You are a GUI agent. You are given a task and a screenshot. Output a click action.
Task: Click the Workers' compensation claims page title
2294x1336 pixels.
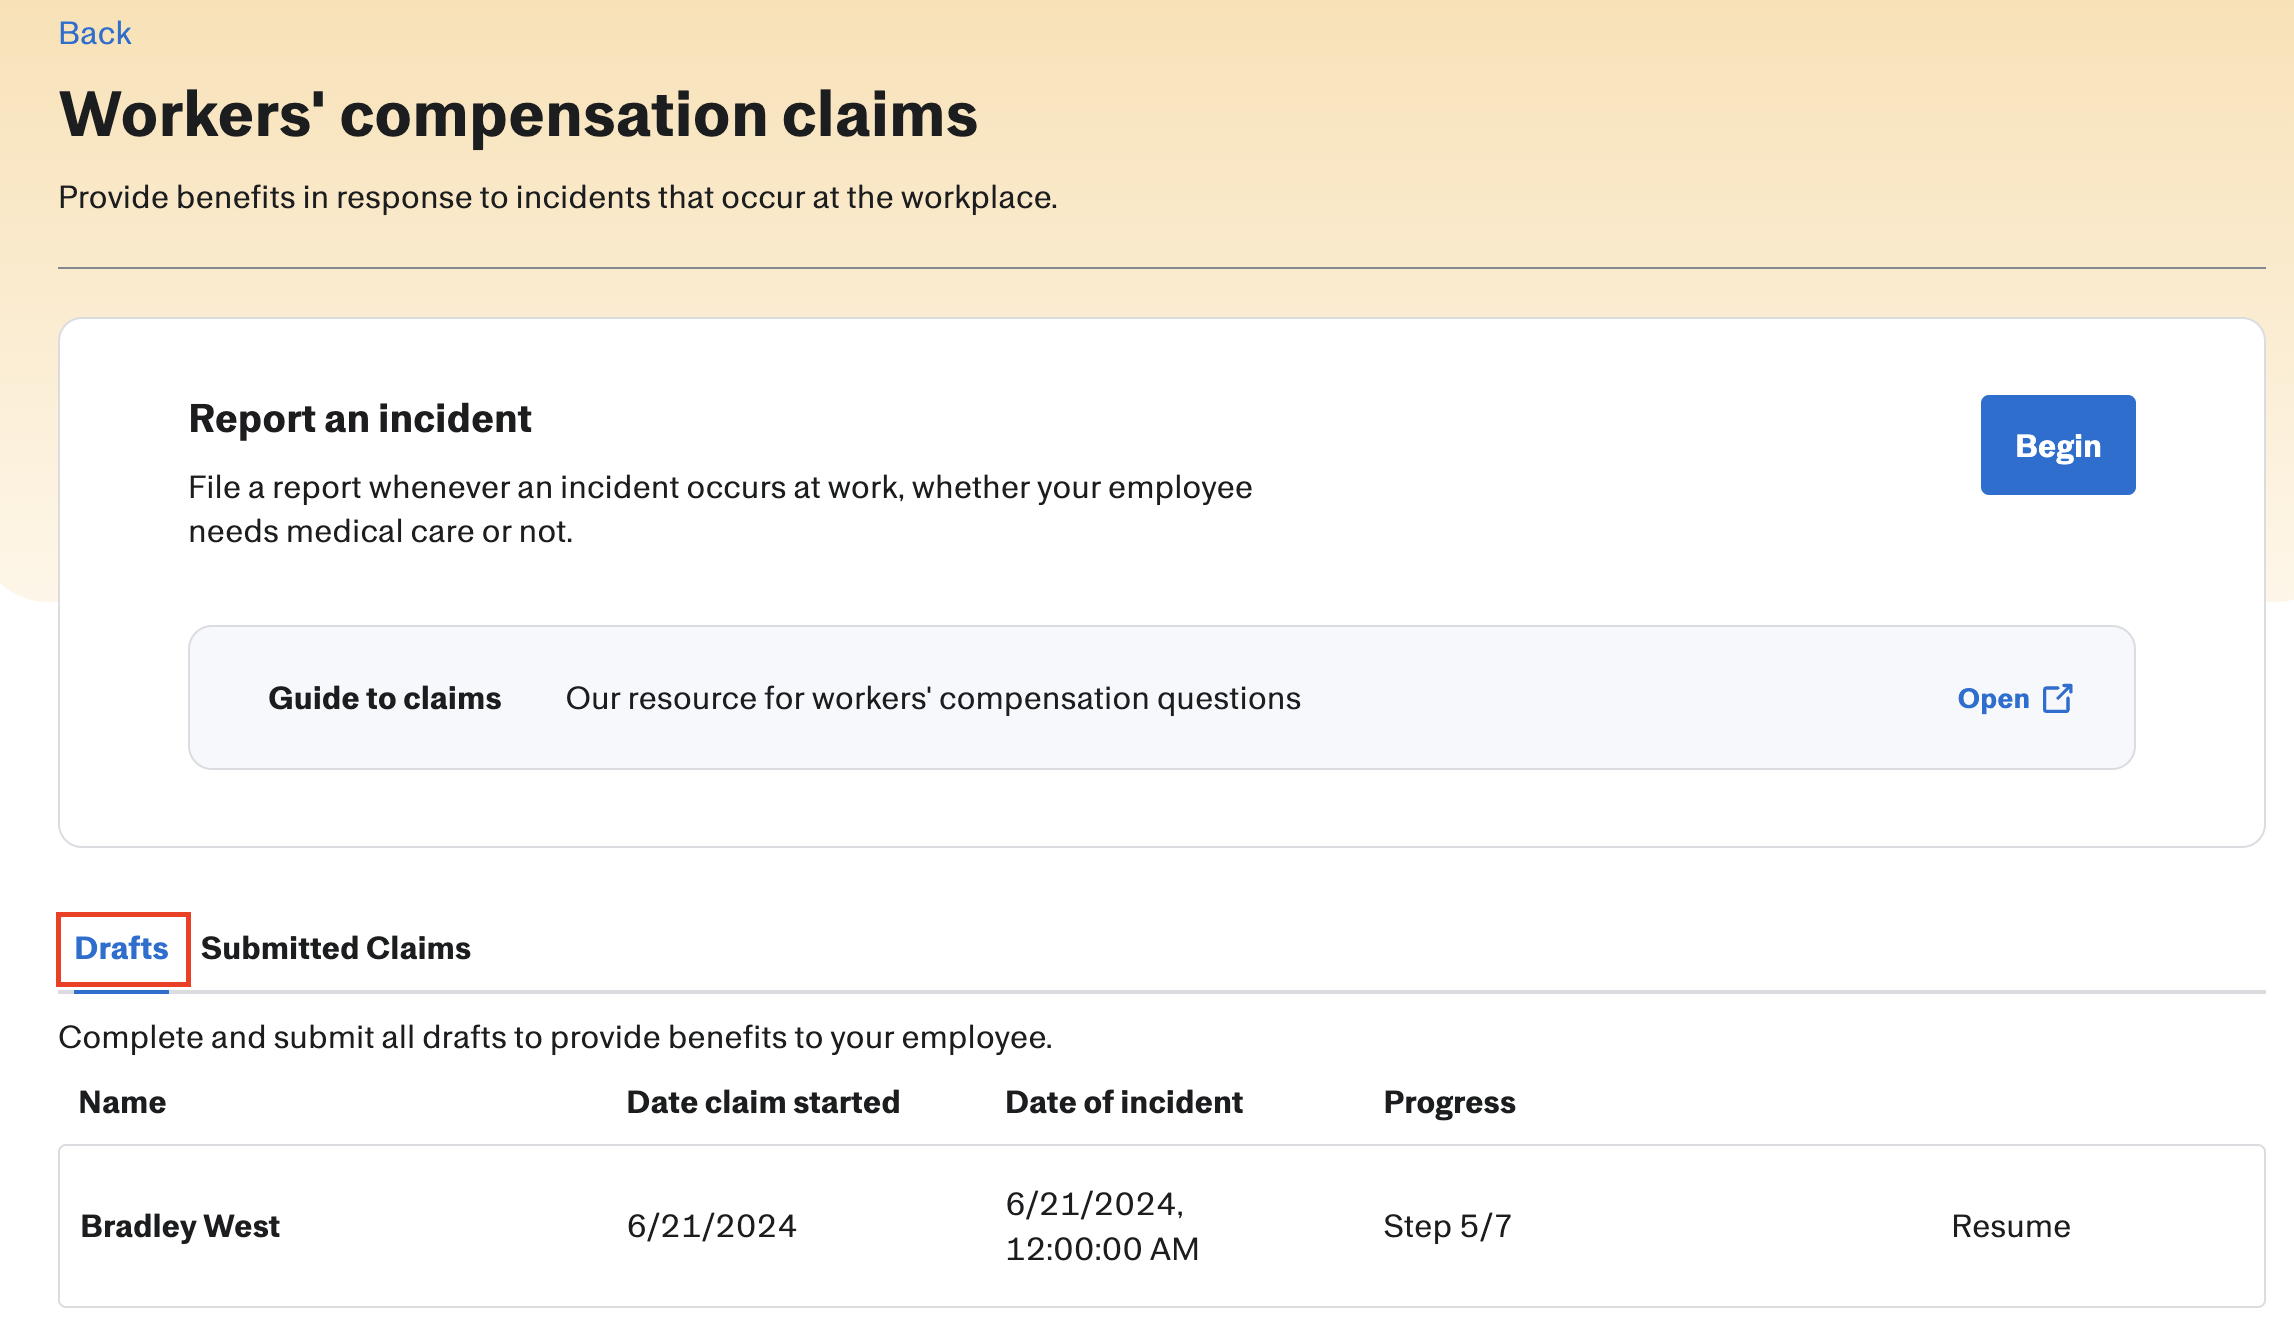click(x=518, y=114)
